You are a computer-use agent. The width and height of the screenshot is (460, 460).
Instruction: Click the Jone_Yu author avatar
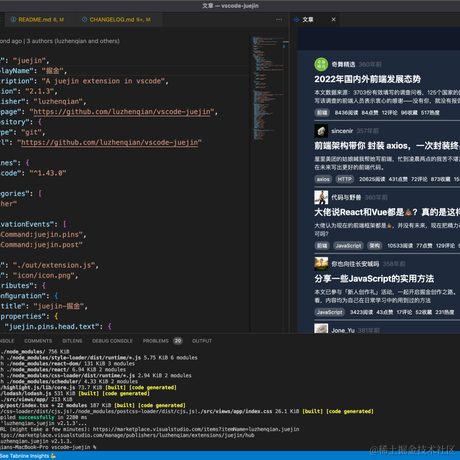321,328
